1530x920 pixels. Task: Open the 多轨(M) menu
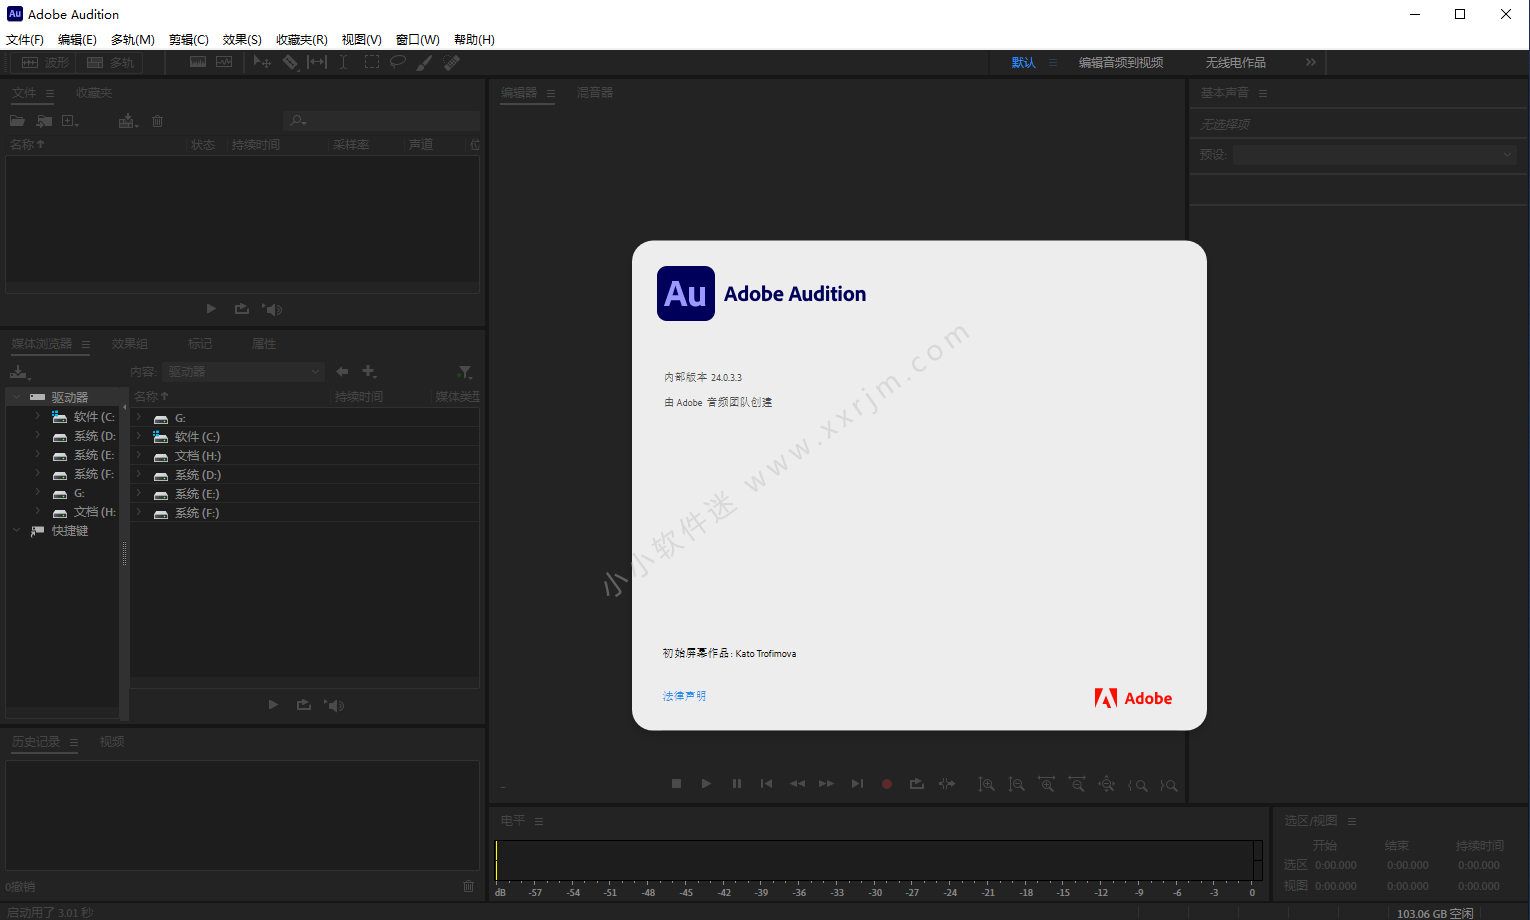click(x=133, y=40)
